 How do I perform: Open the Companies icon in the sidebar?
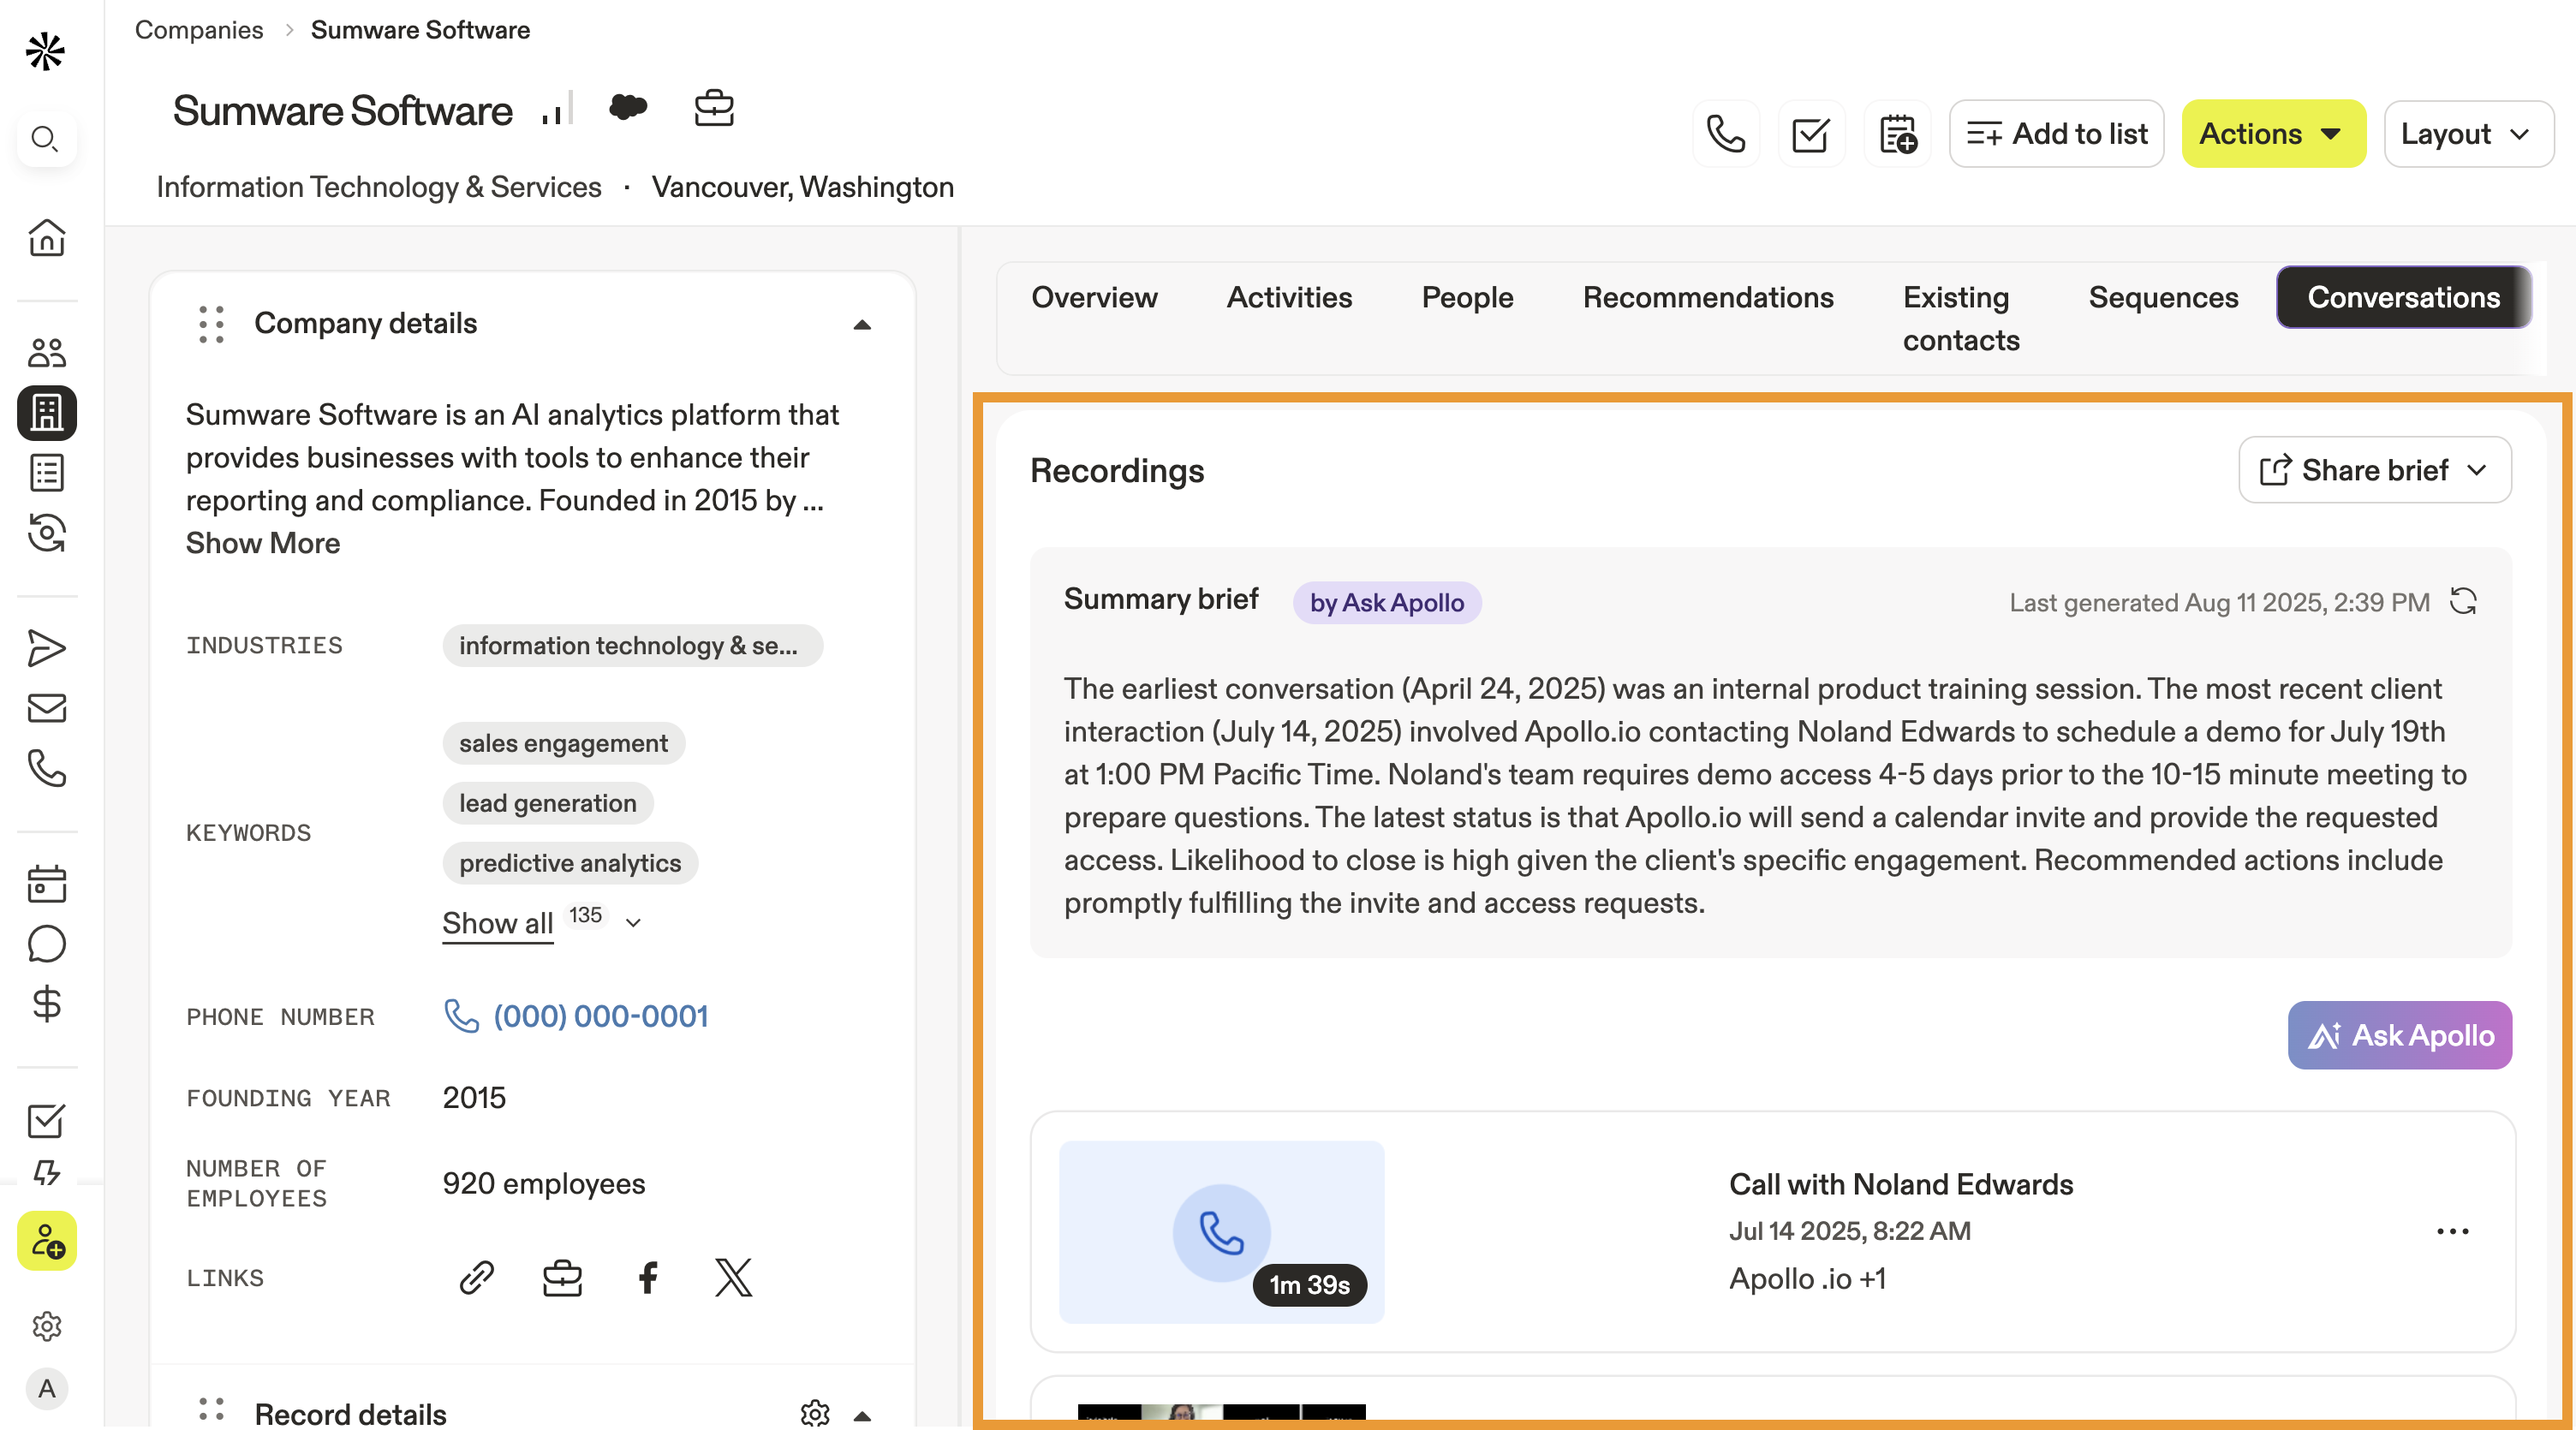[47, 412]
